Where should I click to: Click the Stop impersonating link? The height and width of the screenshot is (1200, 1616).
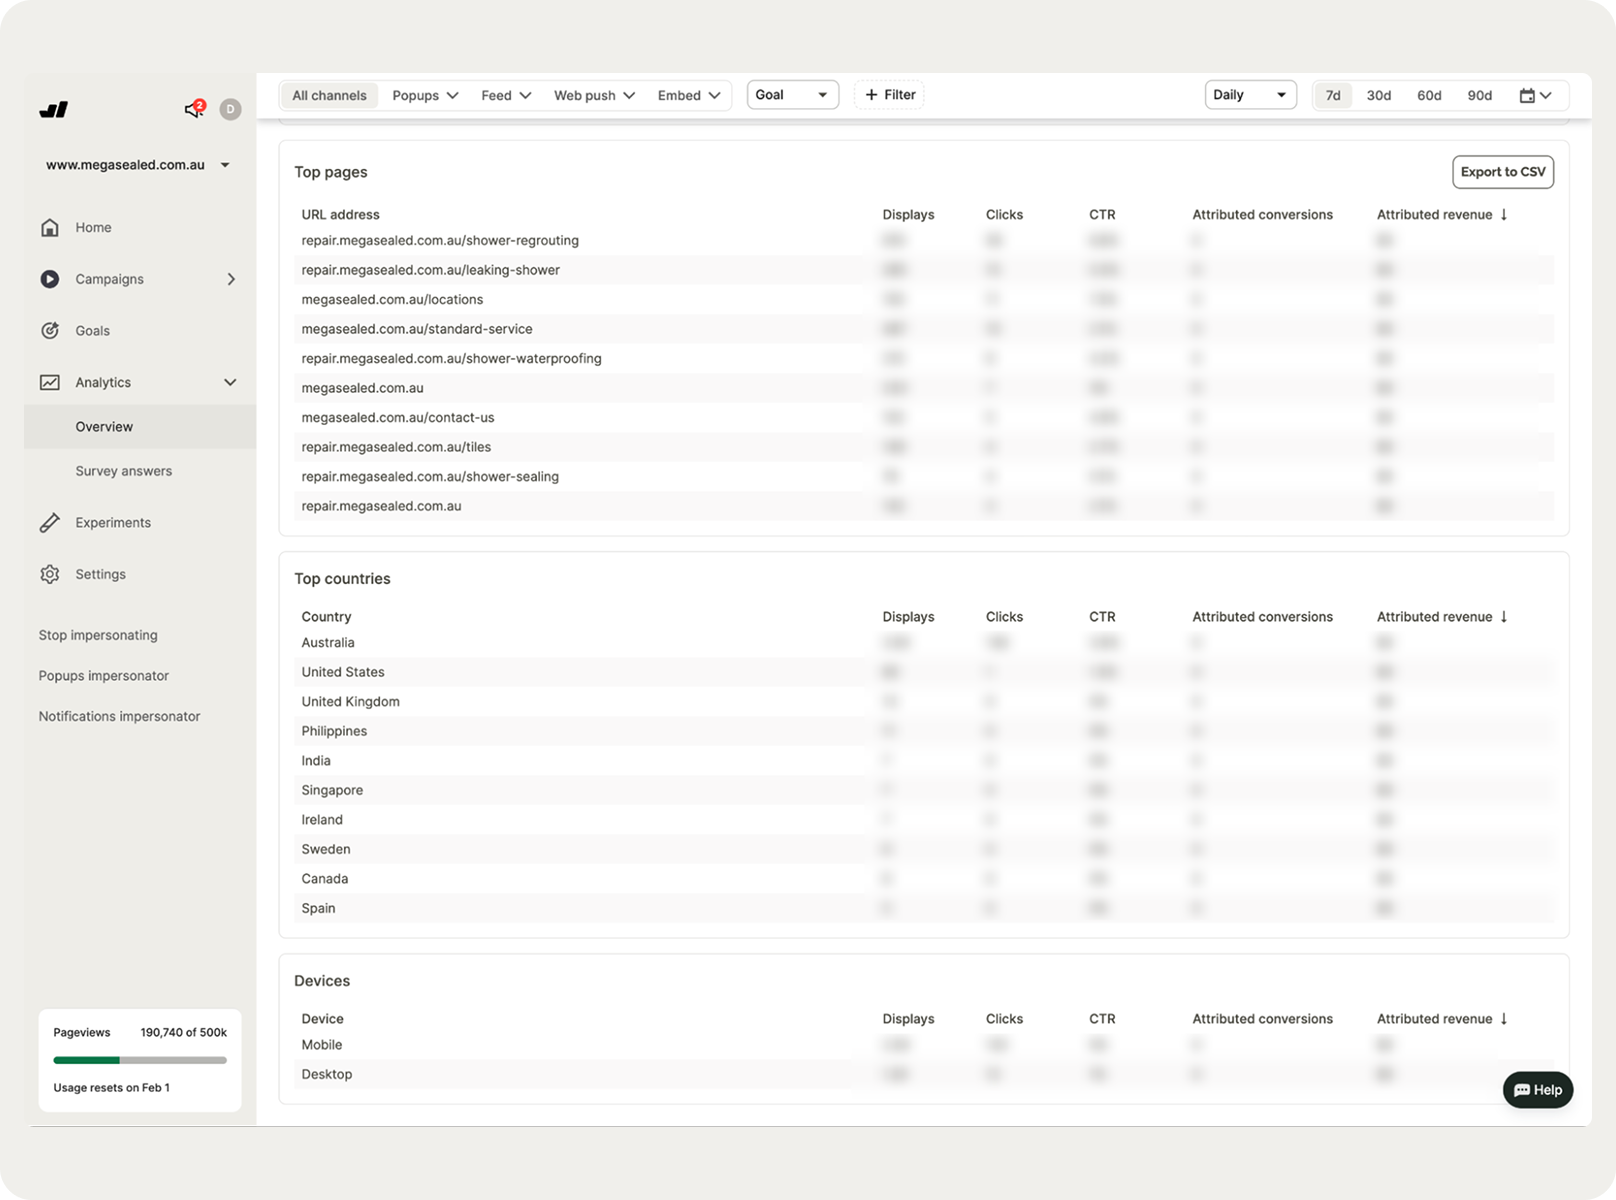point(98,635)
